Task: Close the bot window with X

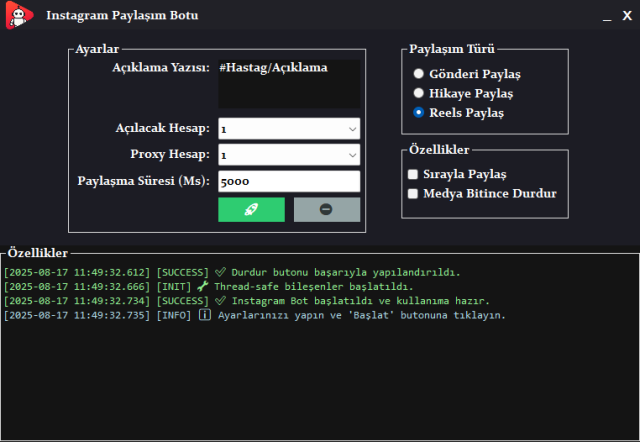Action: 626,17
